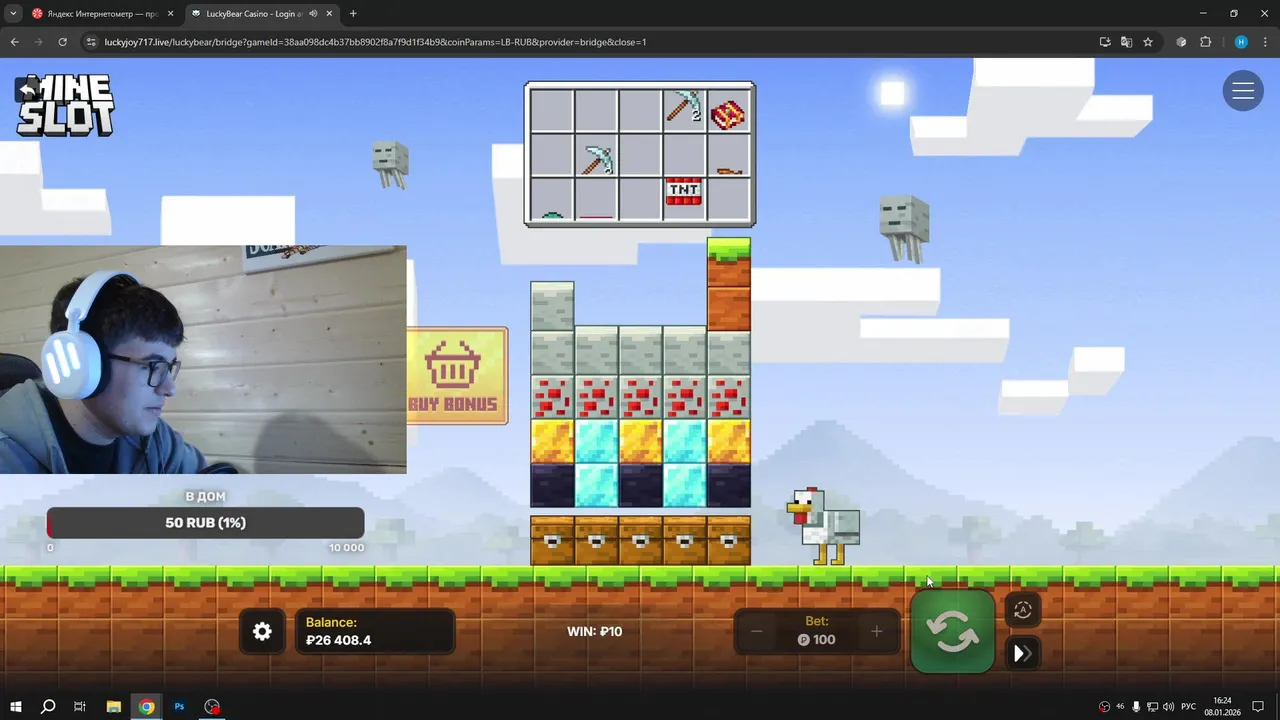The height and width of the screenshot is (720, 1280).
Task: Open Windows taskbar search
Action: tap(48, 706)
